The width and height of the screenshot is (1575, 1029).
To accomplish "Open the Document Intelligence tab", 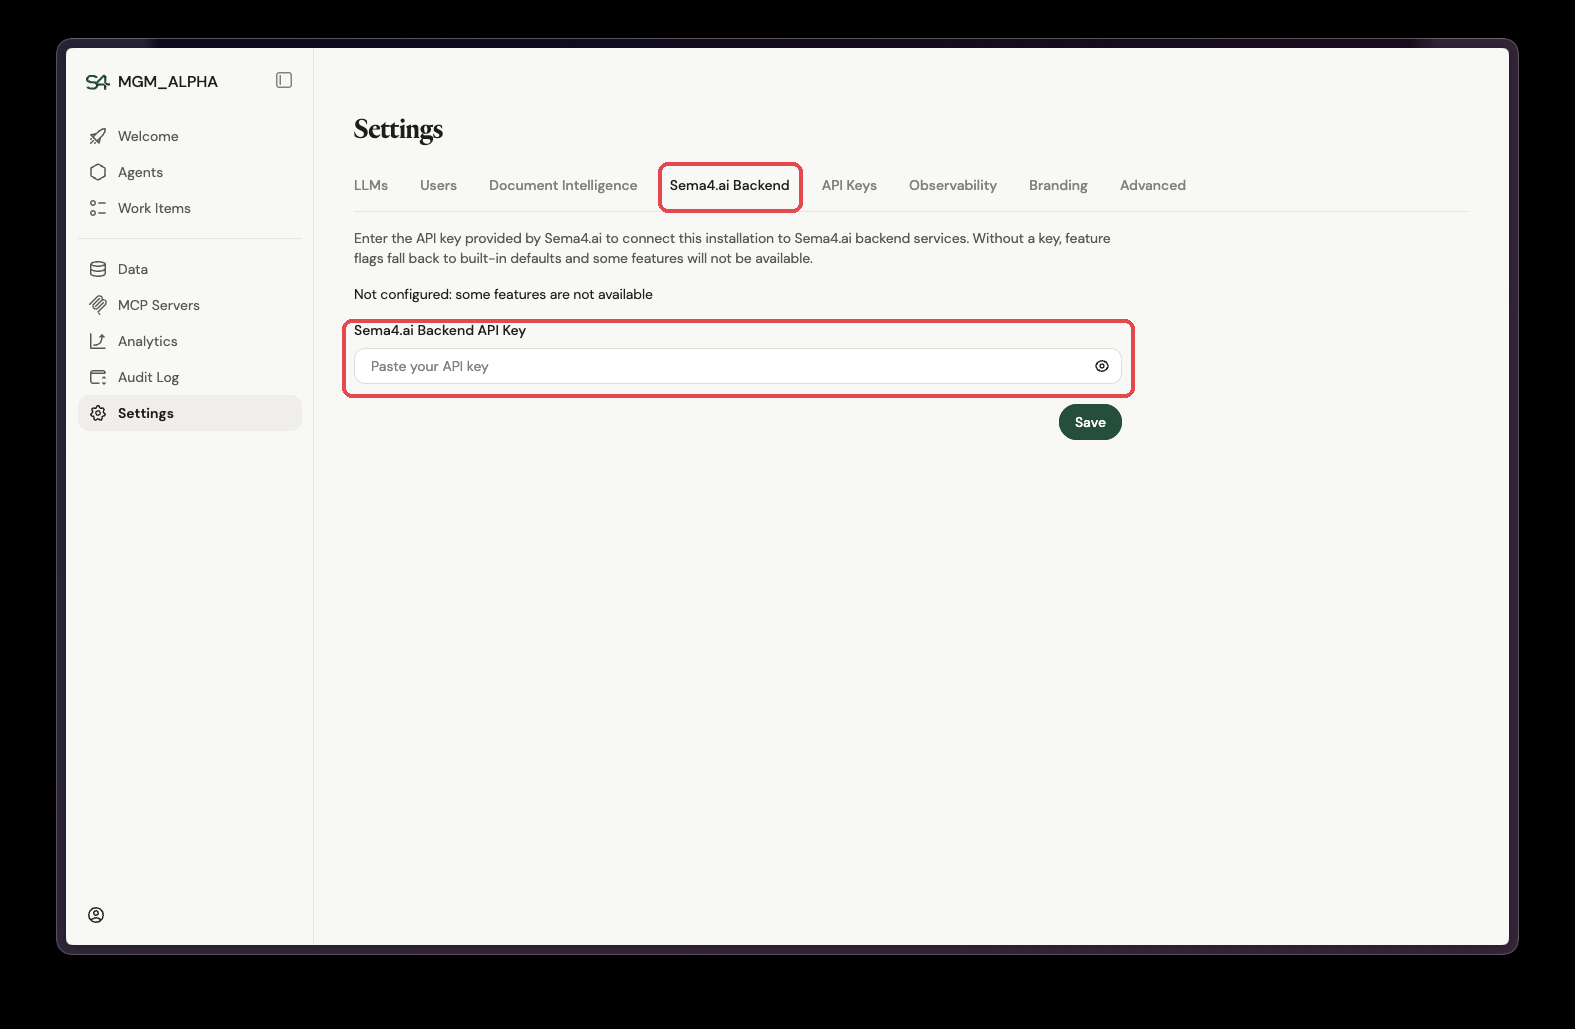I will (x=563, y=185).
